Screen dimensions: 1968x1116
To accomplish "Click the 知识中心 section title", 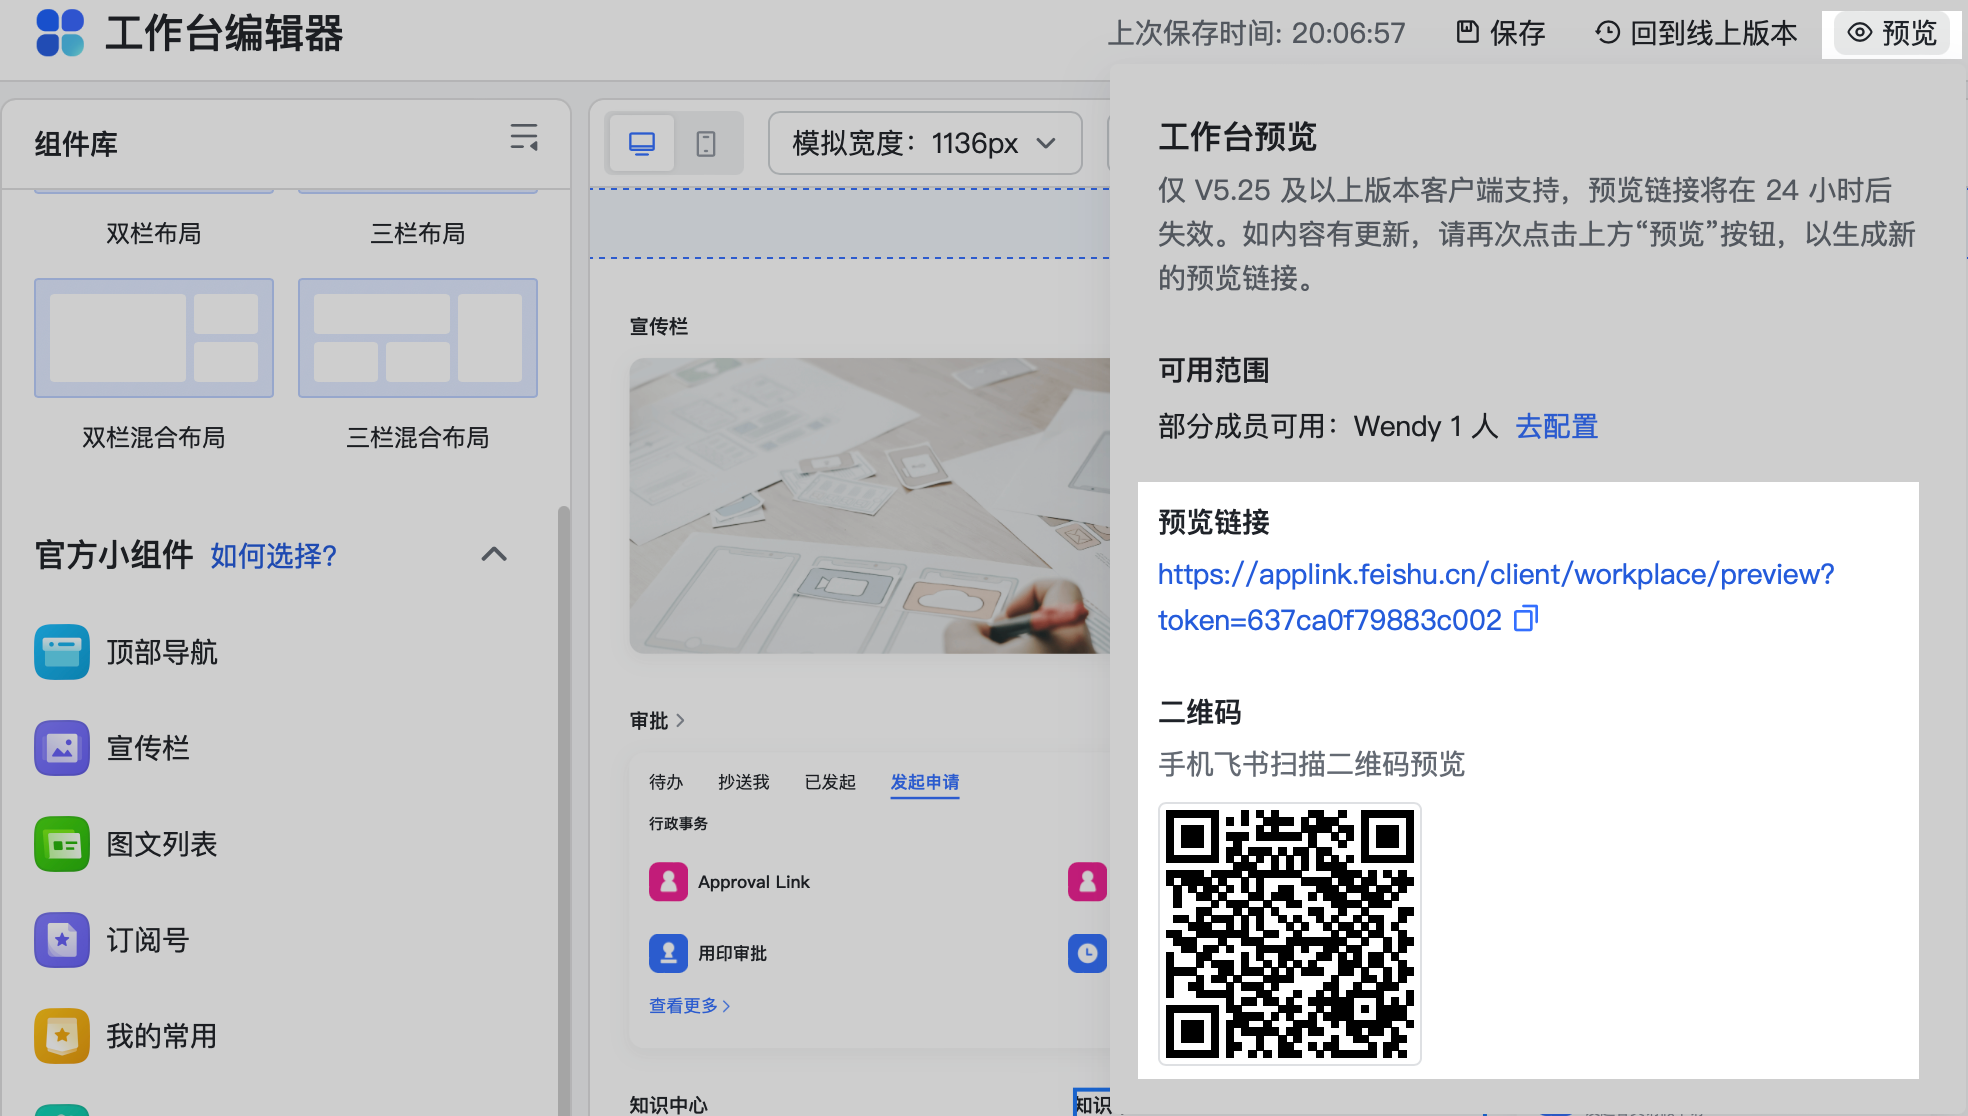I will click(668, 1104).
